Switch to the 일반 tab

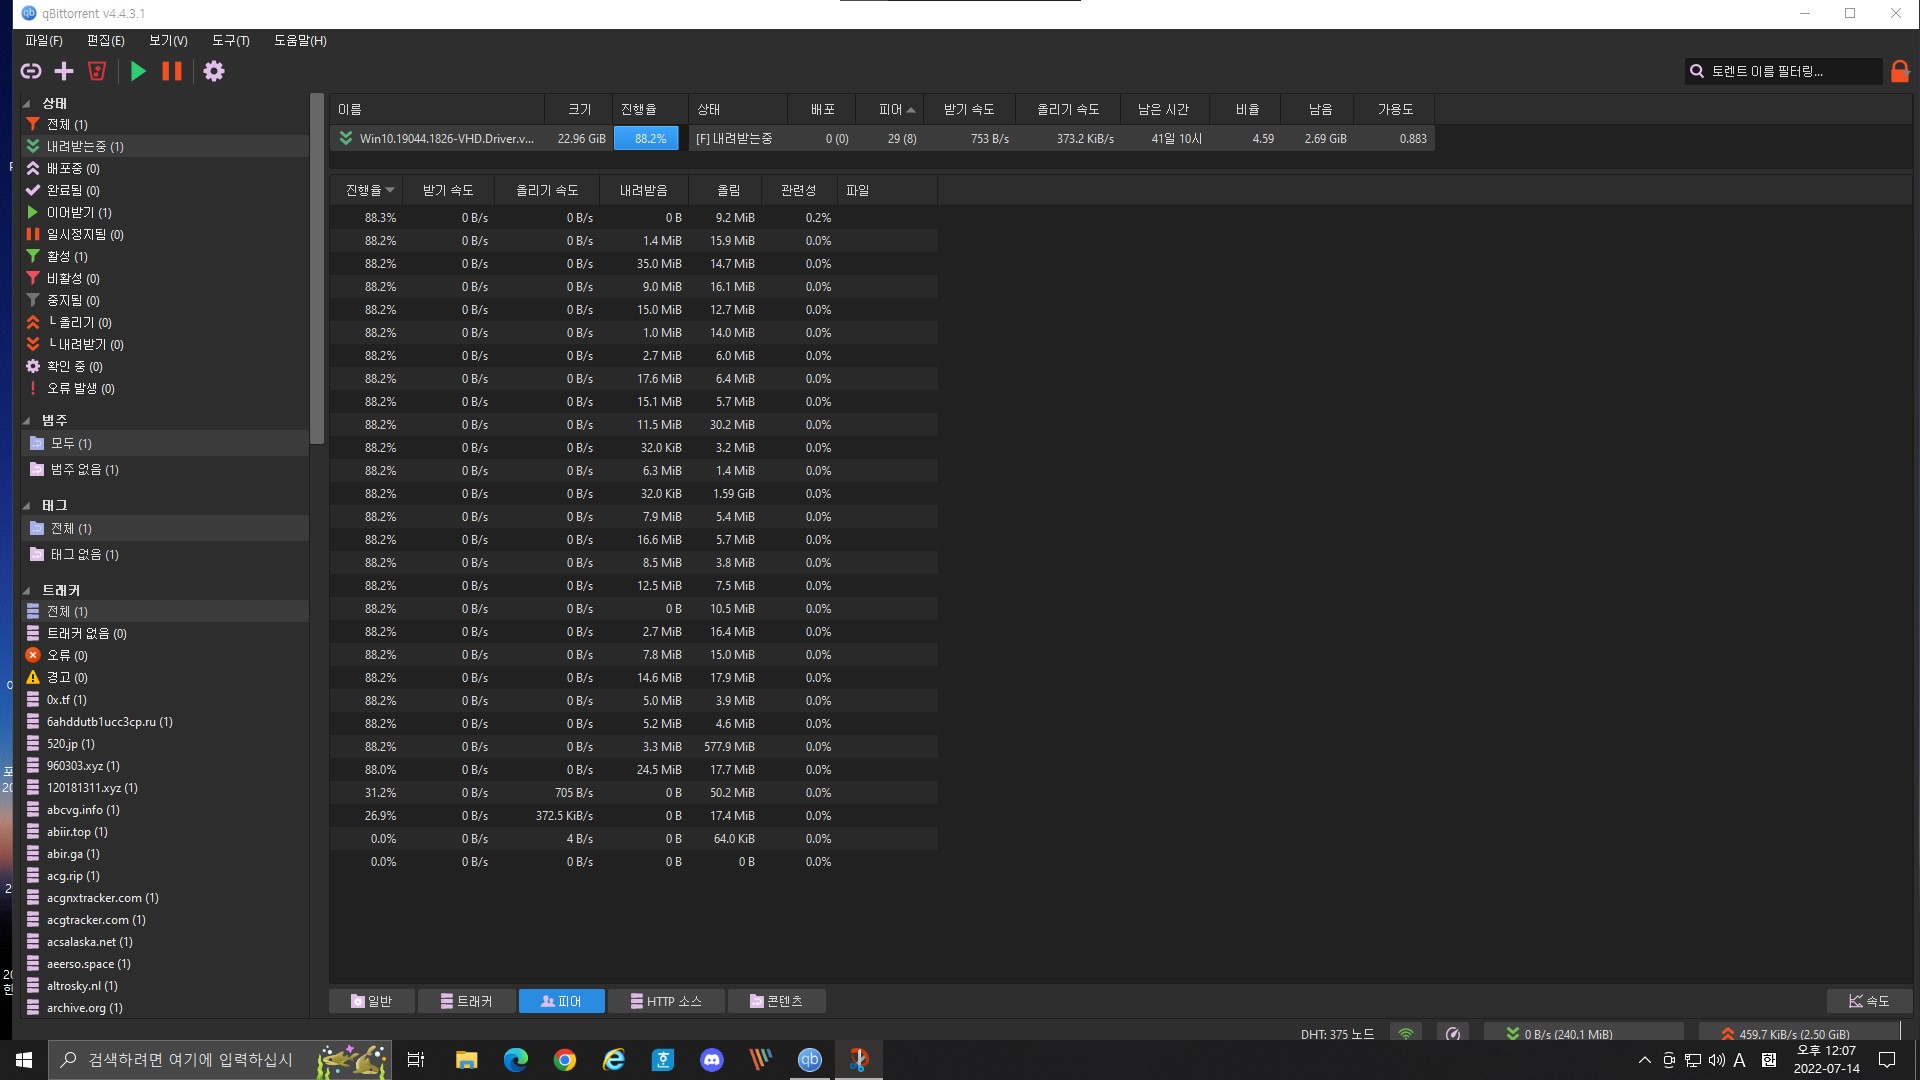[372, 1001]
